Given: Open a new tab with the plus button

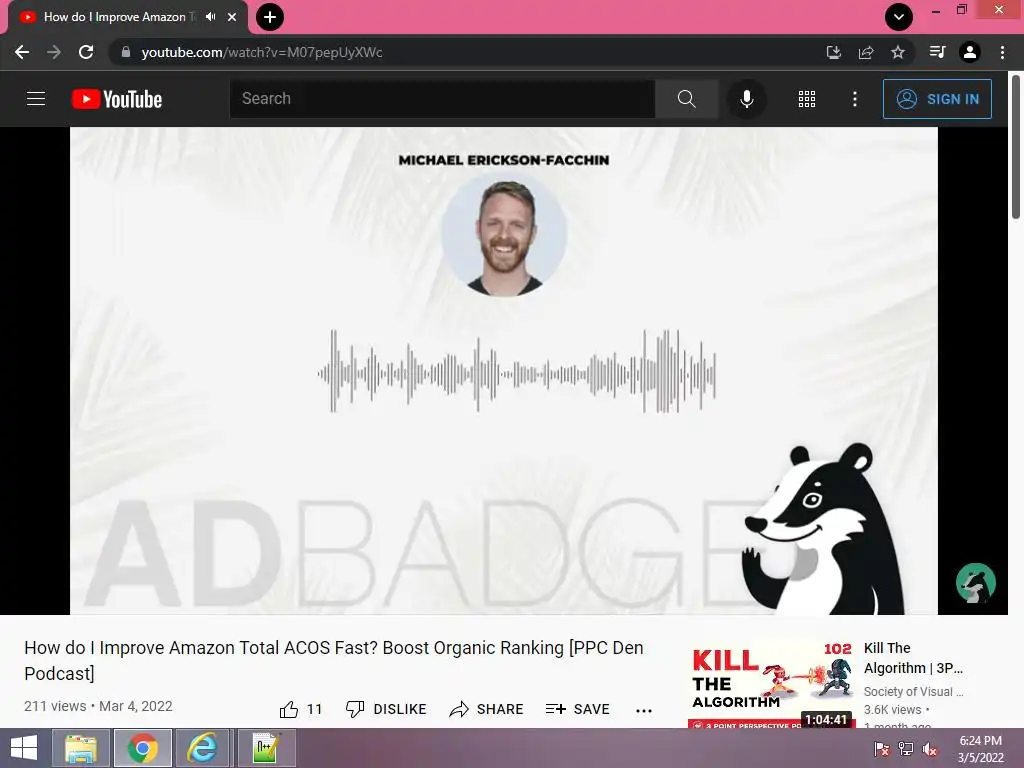Looking at the screenshot, I should click(270, 17).
